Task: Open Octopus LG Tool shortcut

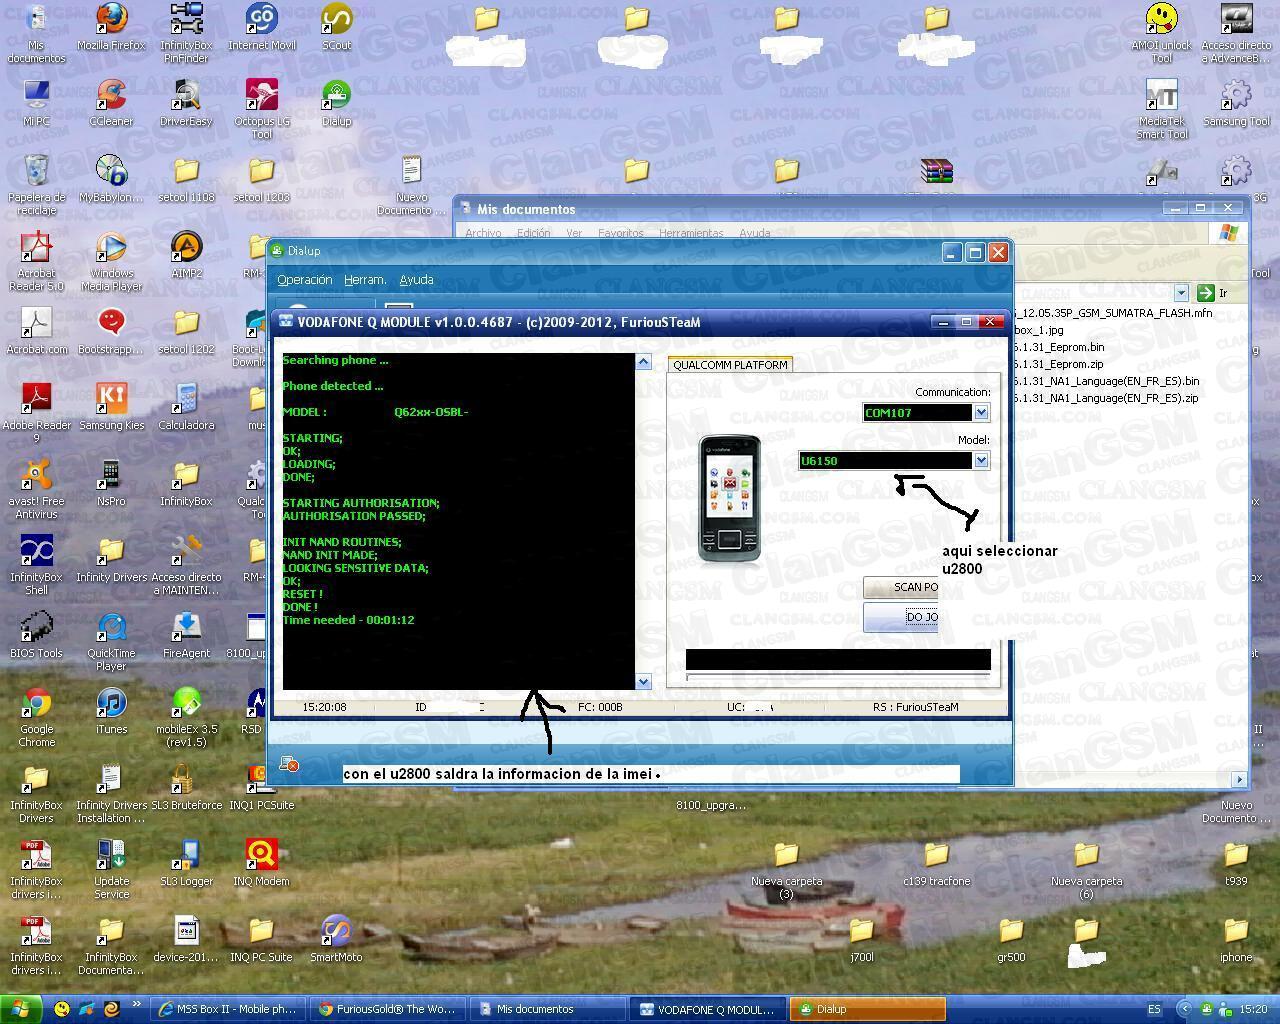Action: click(x=262, y=109)
